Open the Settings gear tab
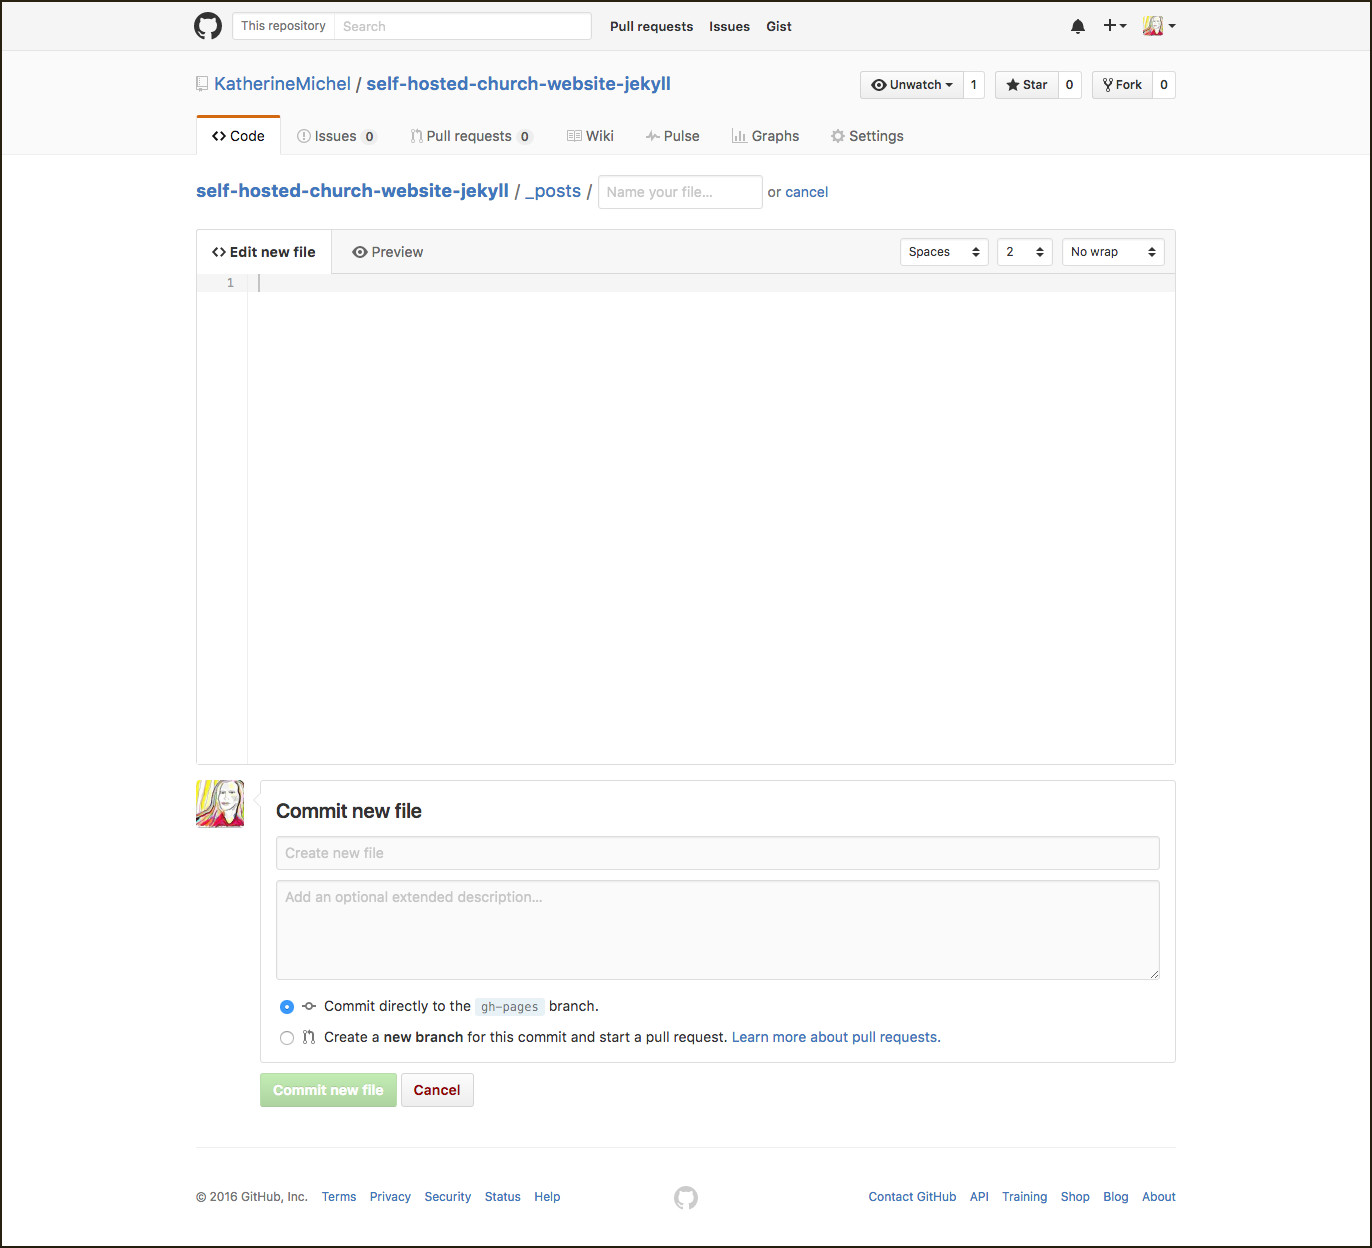 (866, 136)
